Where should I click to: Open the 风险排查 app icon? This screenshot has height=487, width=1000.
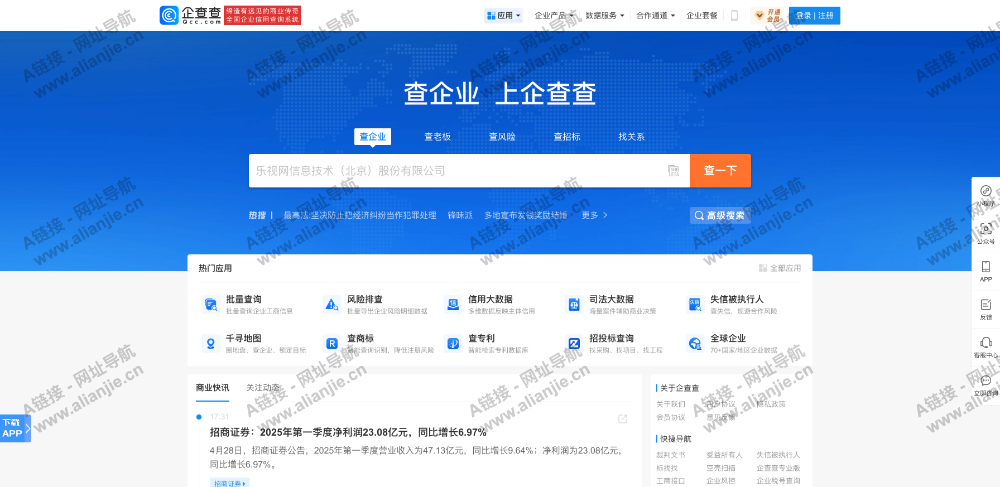click(x=331, y=304)
